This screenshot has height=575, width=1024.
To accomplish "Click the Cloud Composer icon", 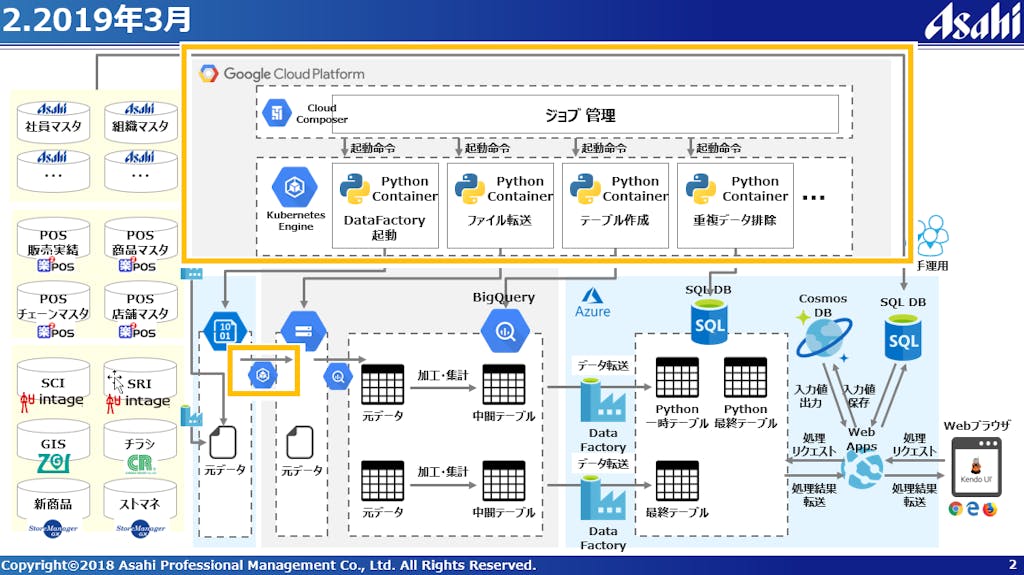I will [x=277, y=113].
